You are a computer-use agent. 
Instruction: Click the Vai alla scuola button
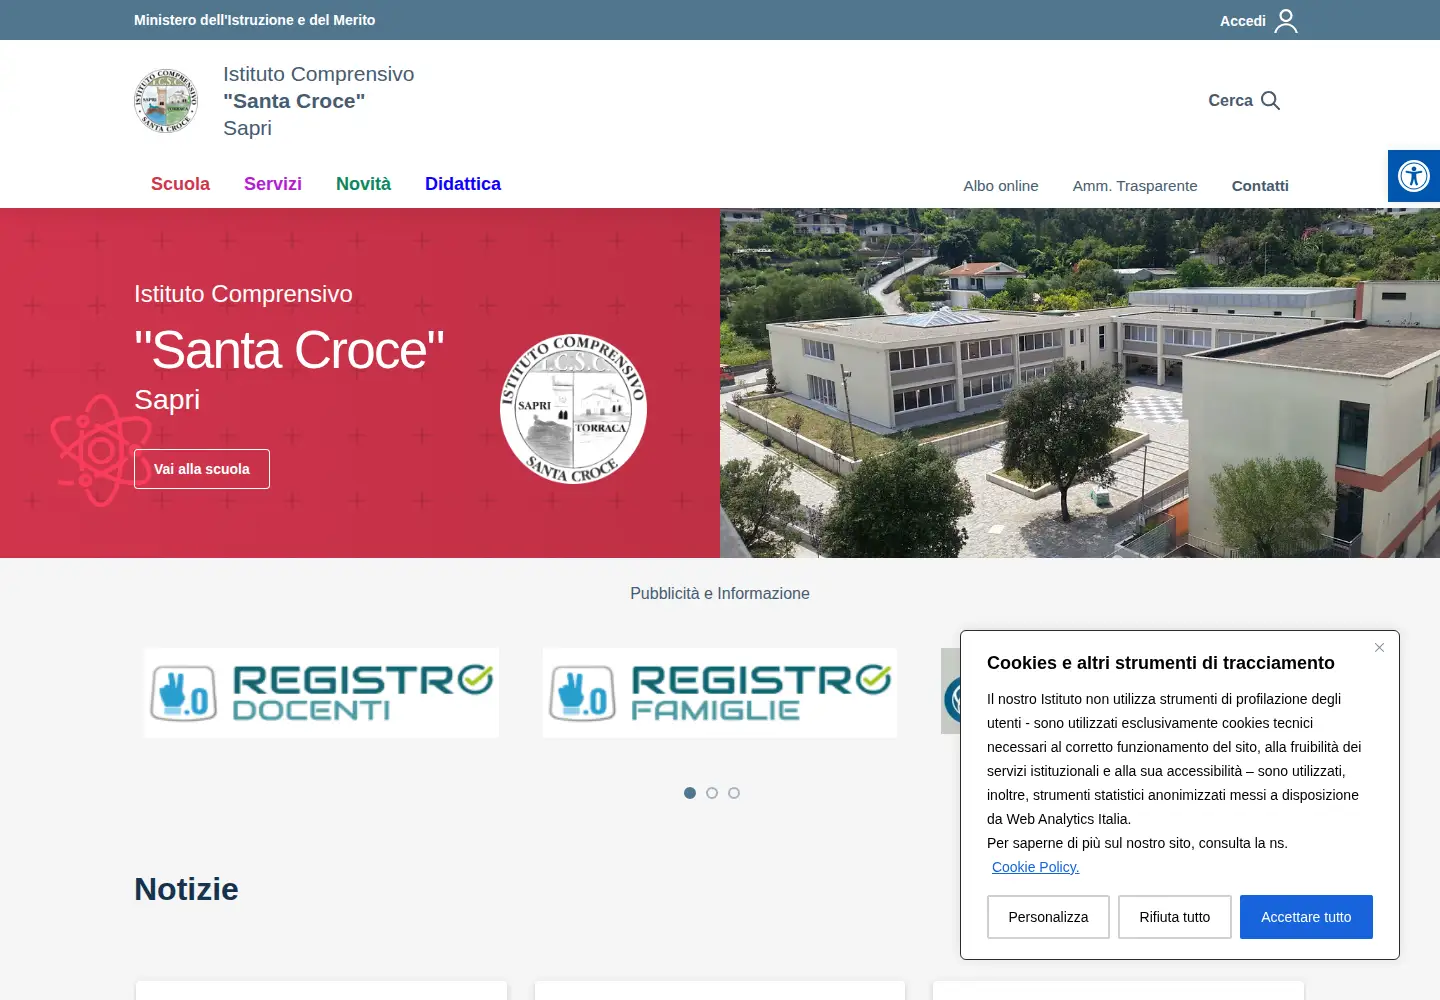click(x=202, y=469)
